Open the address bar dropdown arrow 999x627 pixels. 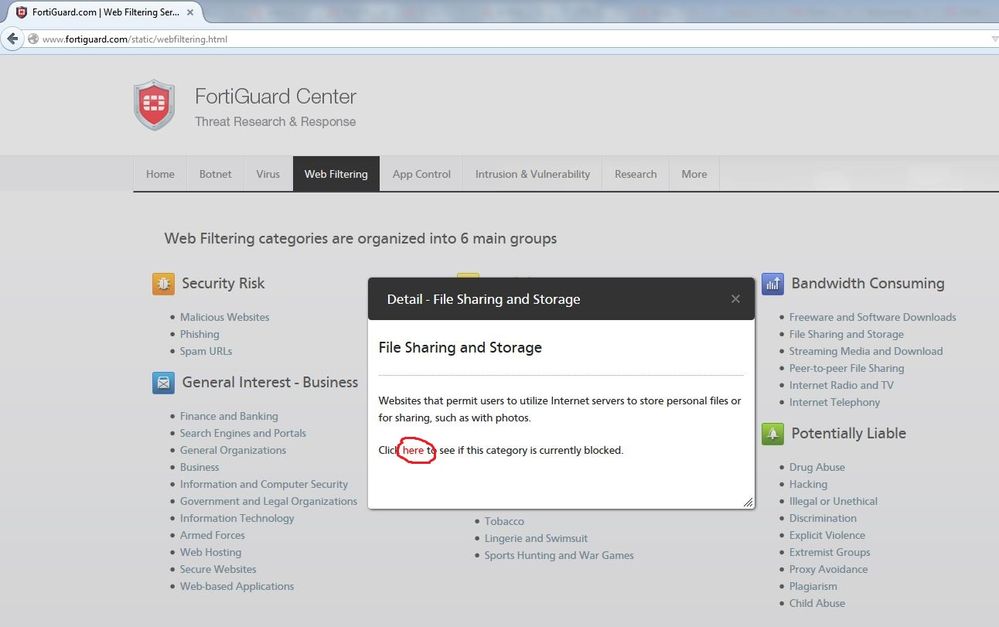pyautogui.click(x=995, y=39)
